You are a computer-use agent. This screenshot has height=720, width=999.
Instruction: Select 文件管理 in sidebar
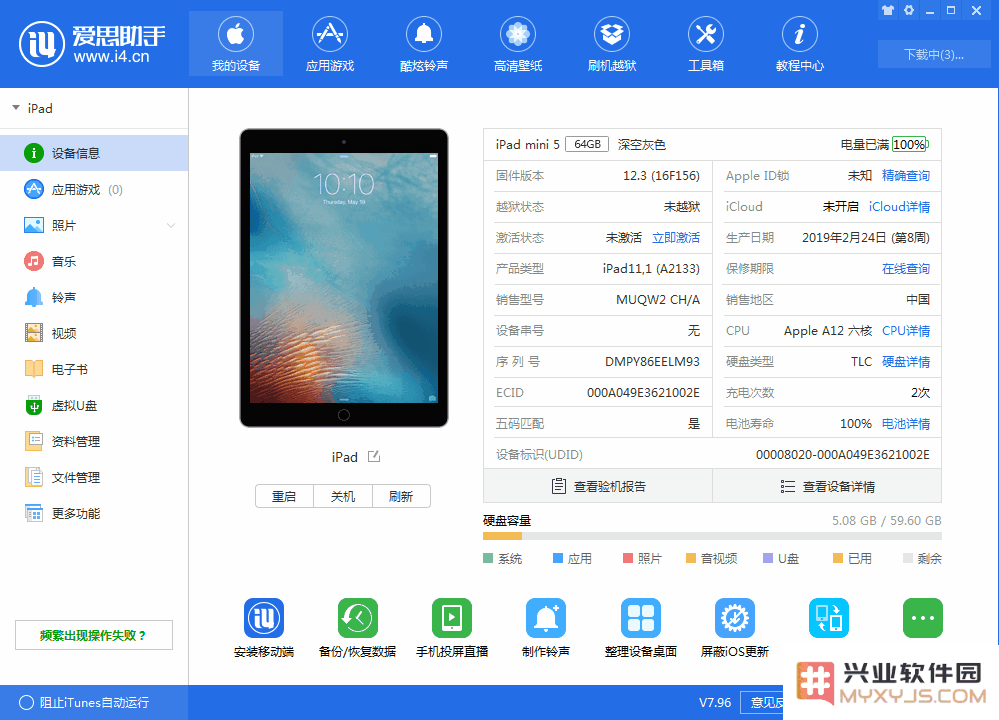[x=94, y=477]
